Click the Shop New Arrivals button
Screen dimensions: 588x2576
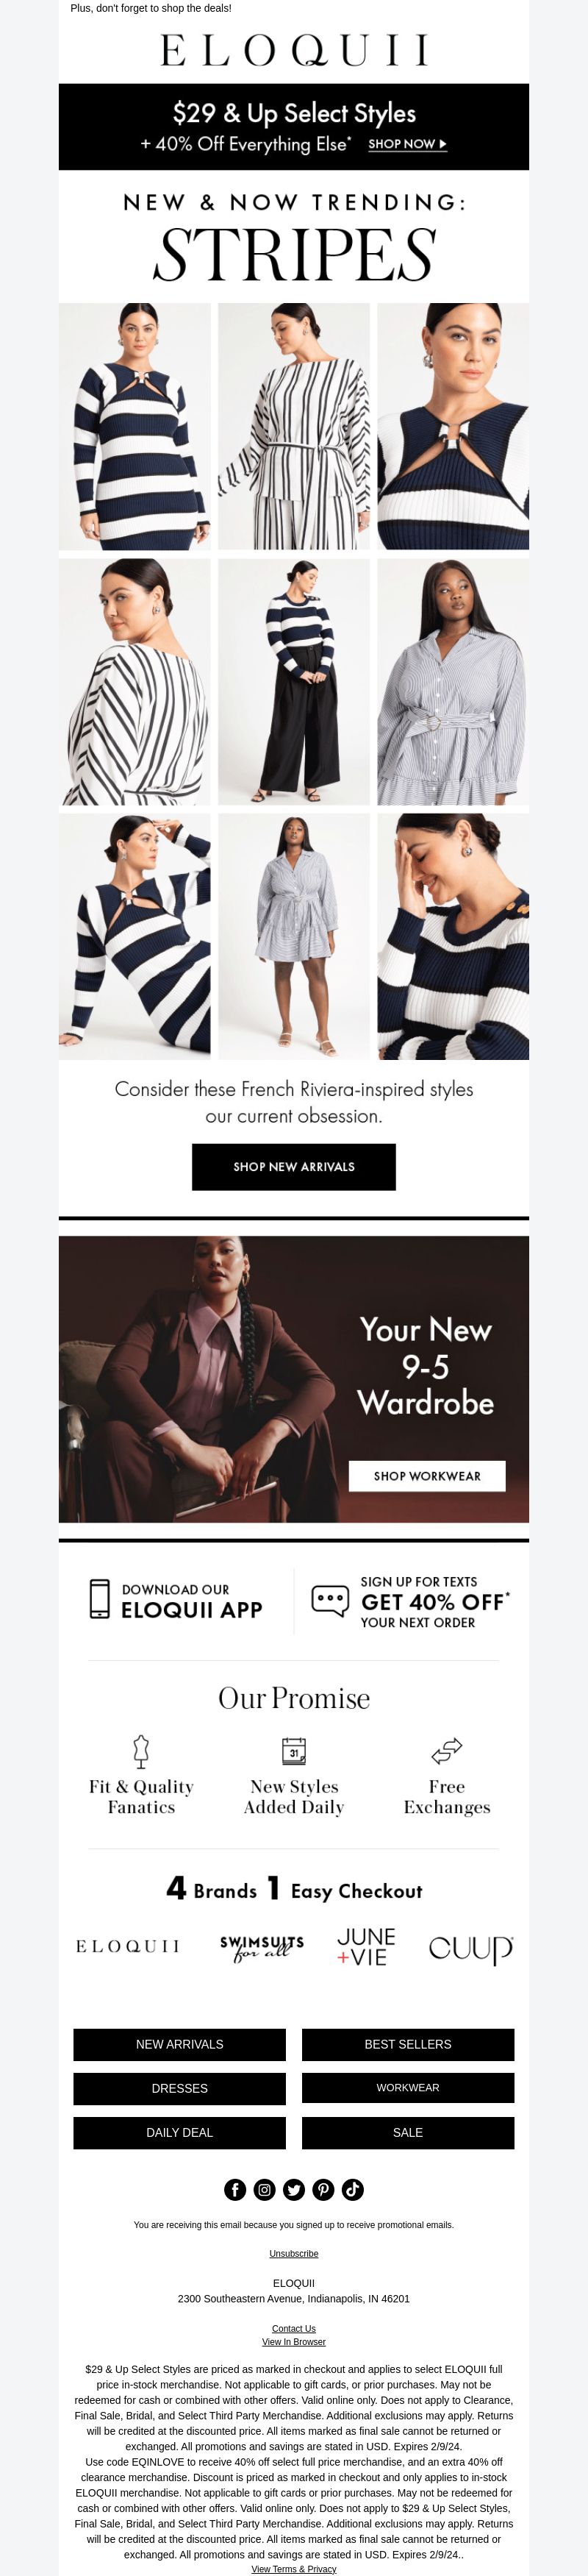click(x=294, y=1167)
